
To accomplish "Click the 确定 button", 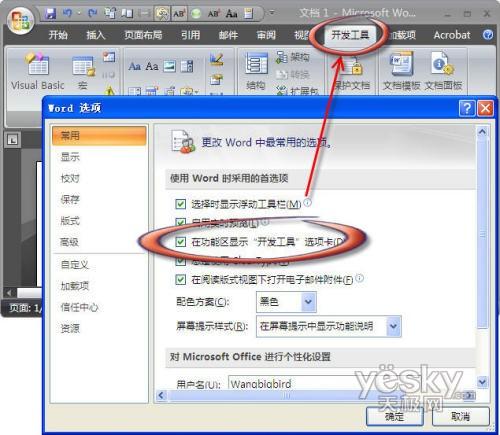I will [395, 416].
